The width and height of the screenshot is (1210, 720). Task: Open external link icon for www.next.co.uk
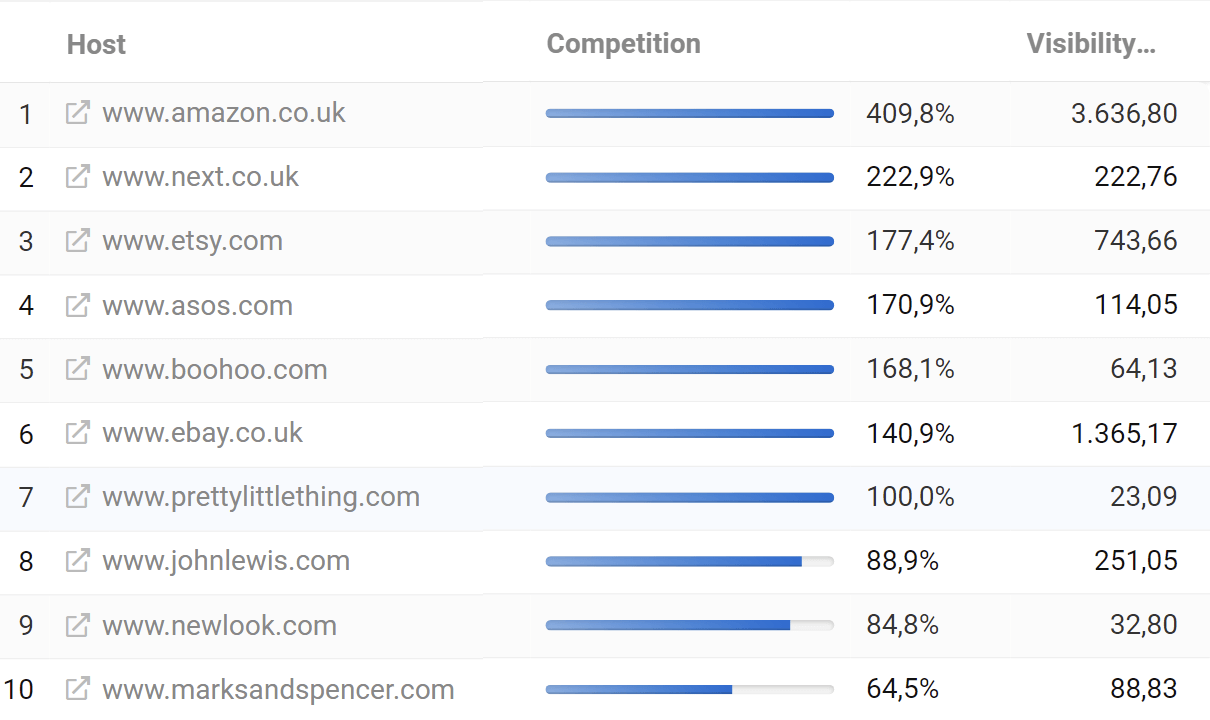pyautogui.click(x=77, y=177)
